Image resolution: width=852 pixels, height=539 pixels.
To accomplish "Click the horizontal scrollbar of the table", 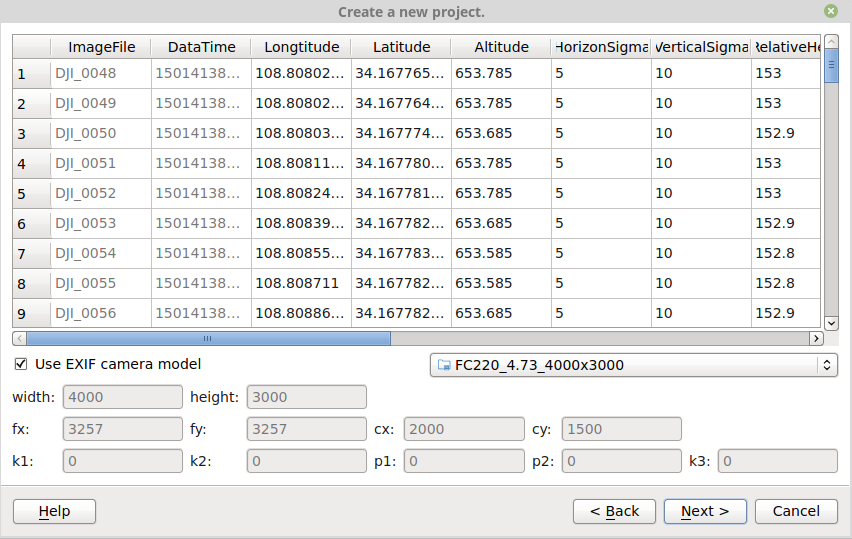I will tap(208, 339).
